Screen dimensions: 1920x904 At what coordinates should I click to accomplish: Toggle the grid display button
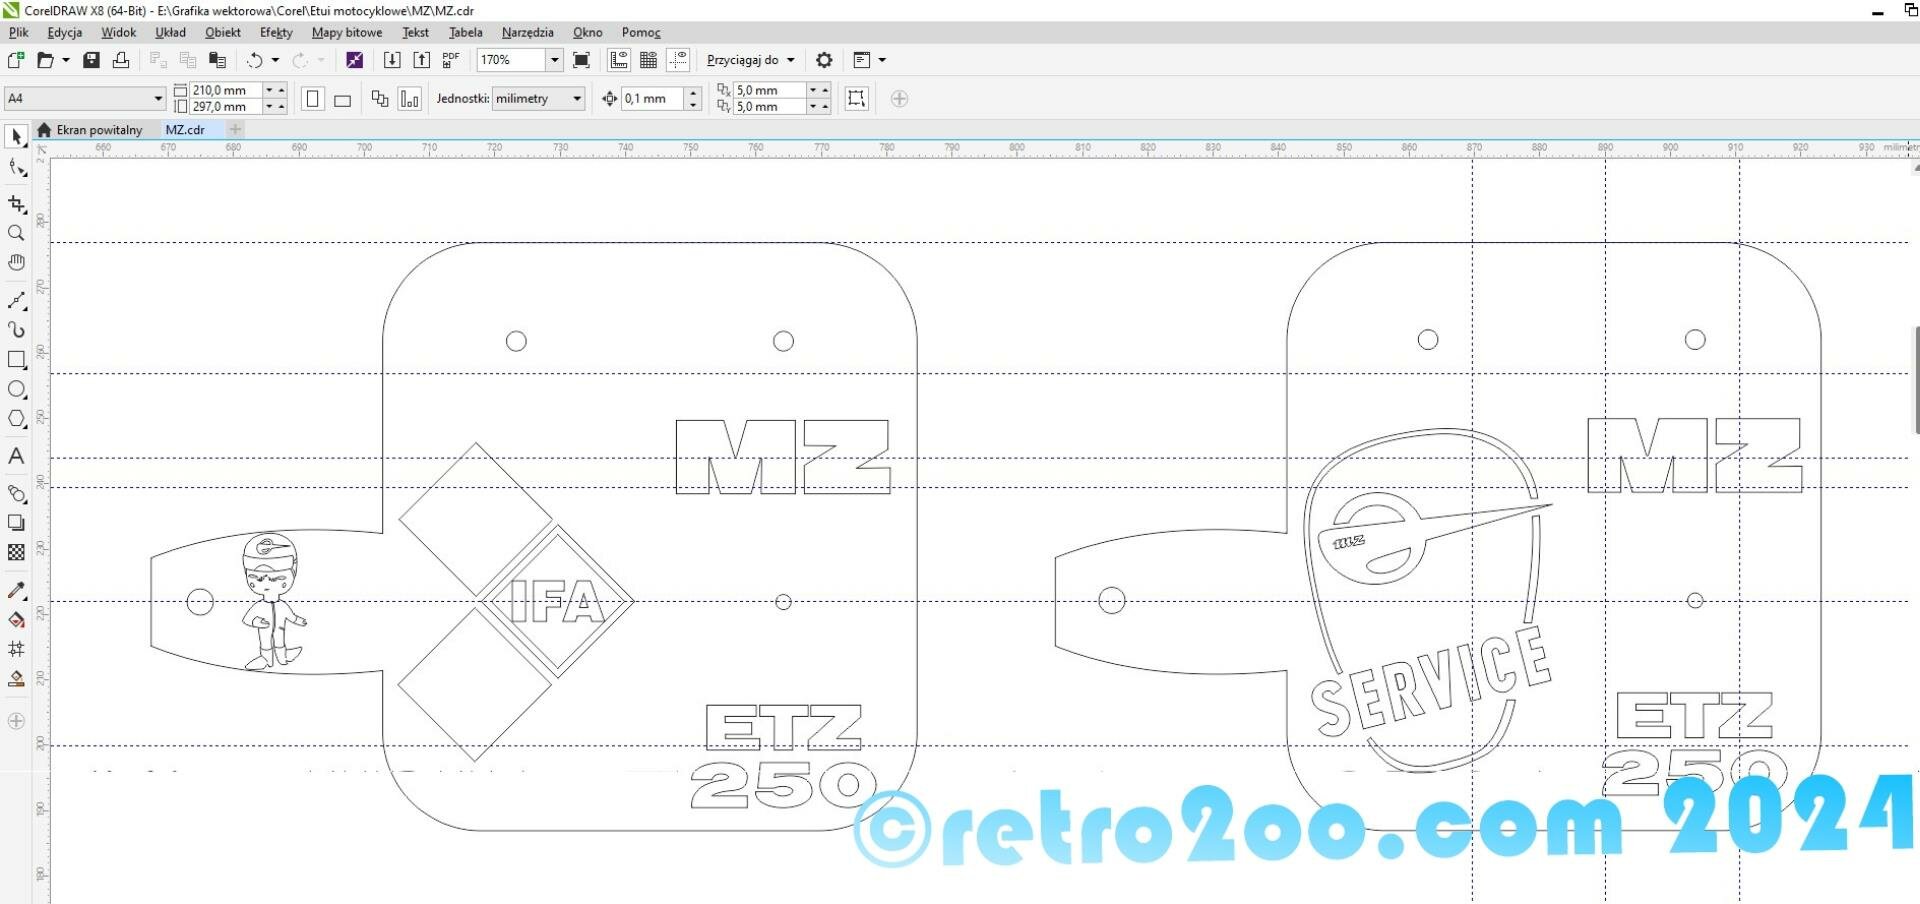tap(648, 60)
